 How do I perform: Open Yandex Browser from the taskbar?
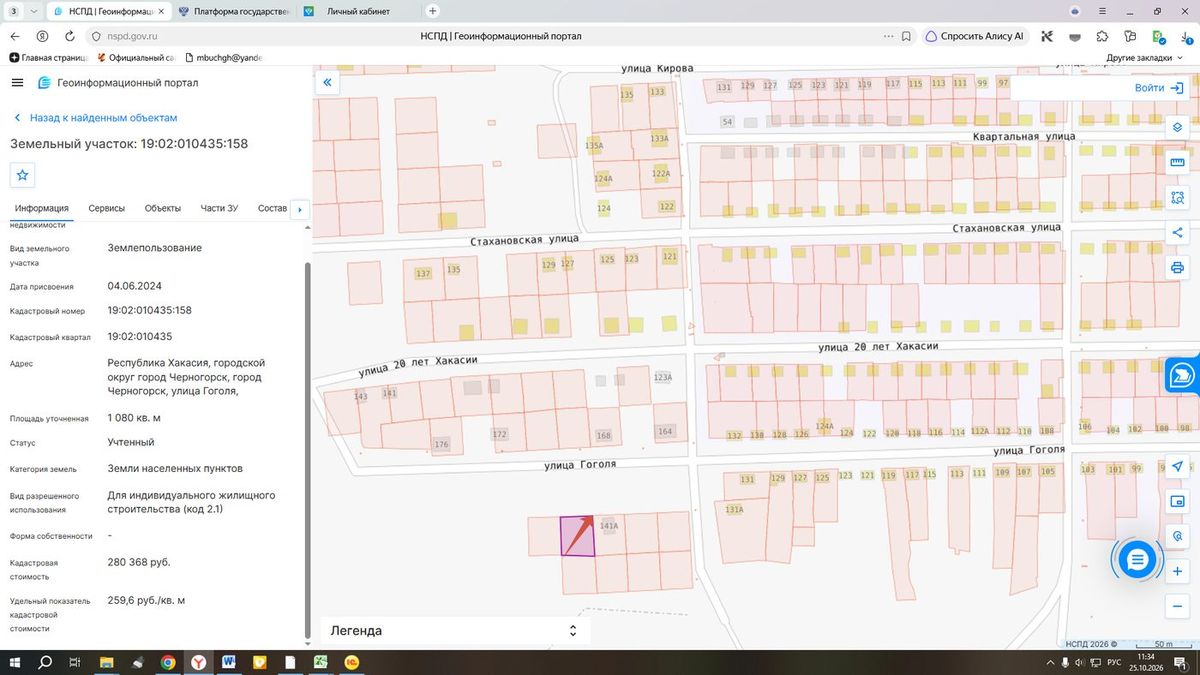pyautogui.click(x=199, y=662)
